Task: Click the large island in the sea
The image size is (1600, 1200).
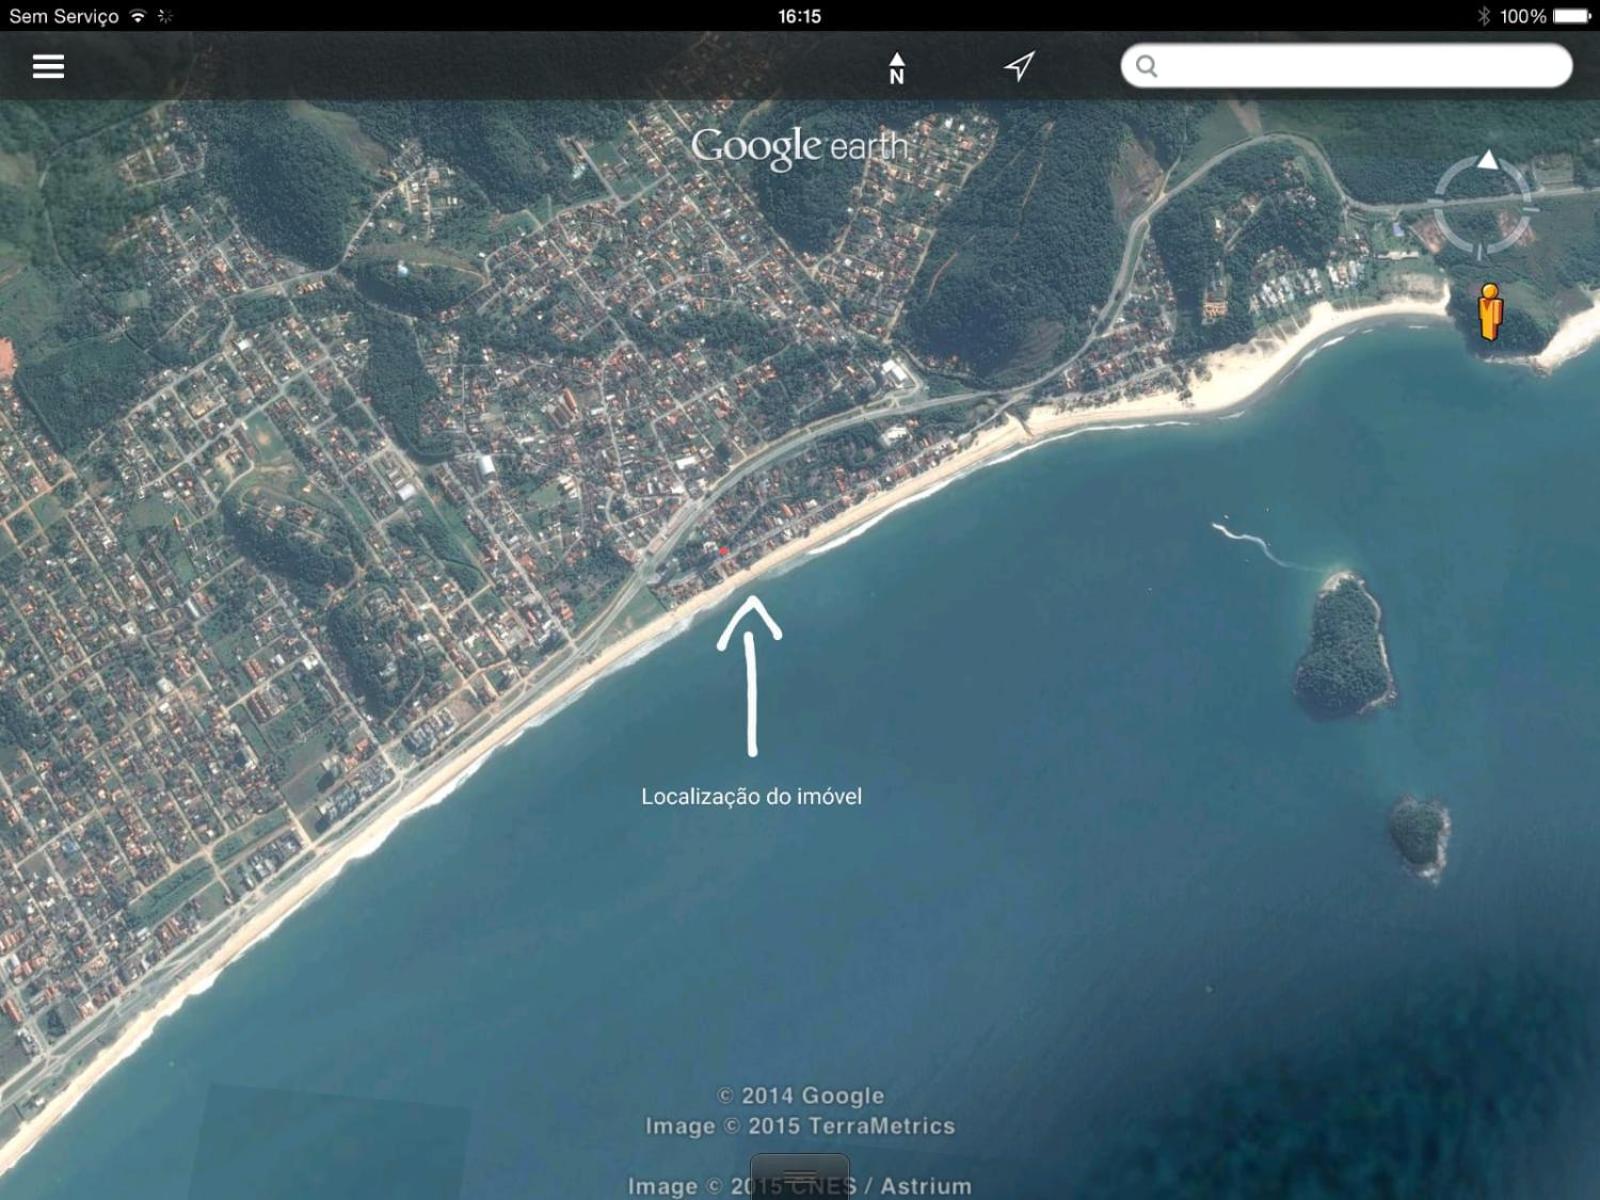Action: [x=1343, y=645]
